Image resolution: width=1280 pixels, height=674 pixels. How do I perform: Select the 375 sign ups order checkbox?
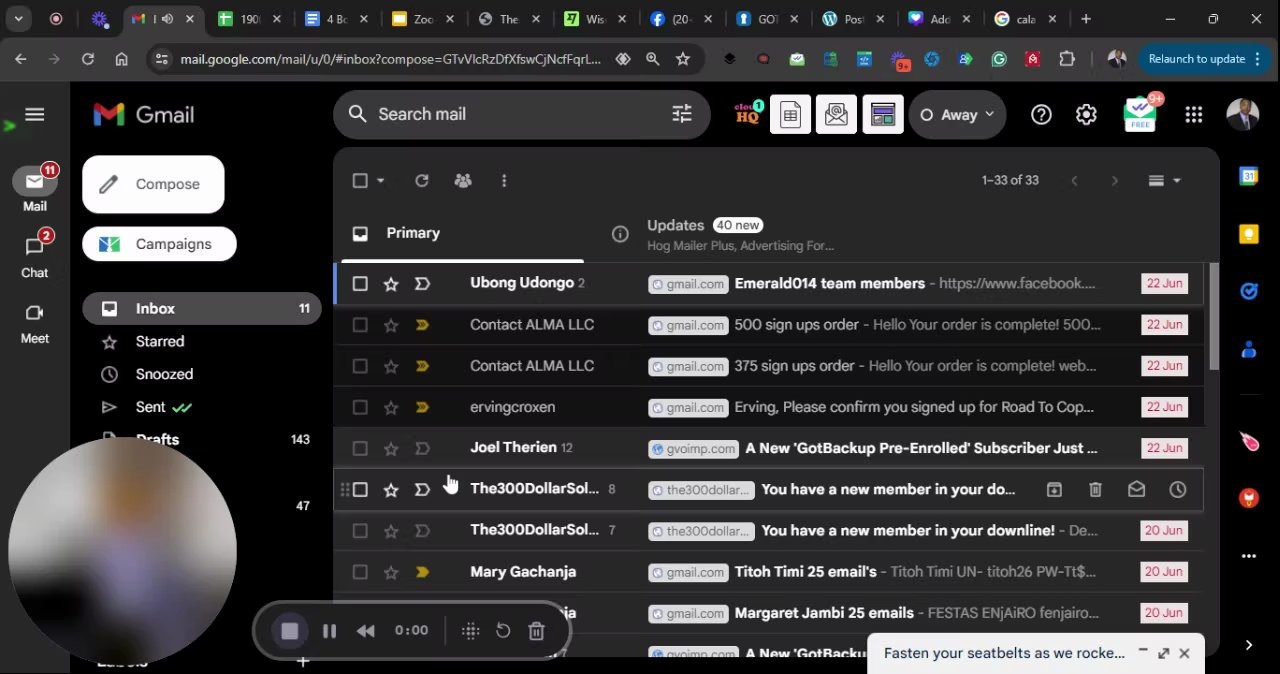pos(360,366)
